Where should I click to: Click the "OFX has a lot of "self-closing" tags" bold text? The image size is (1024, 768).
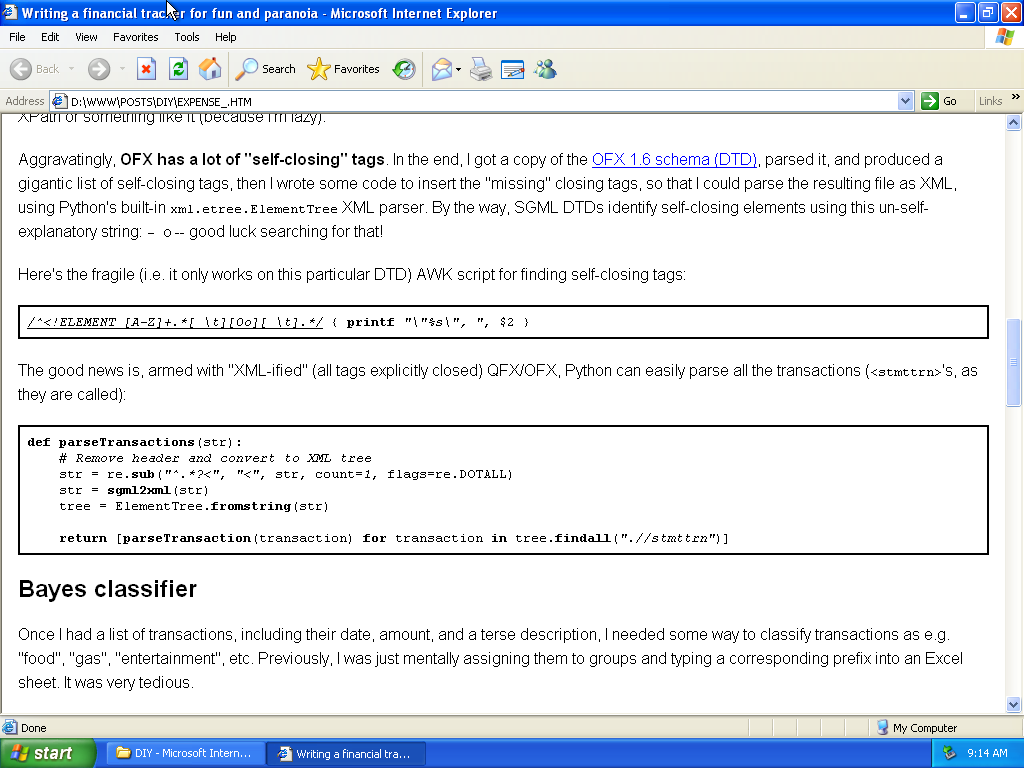253,159
